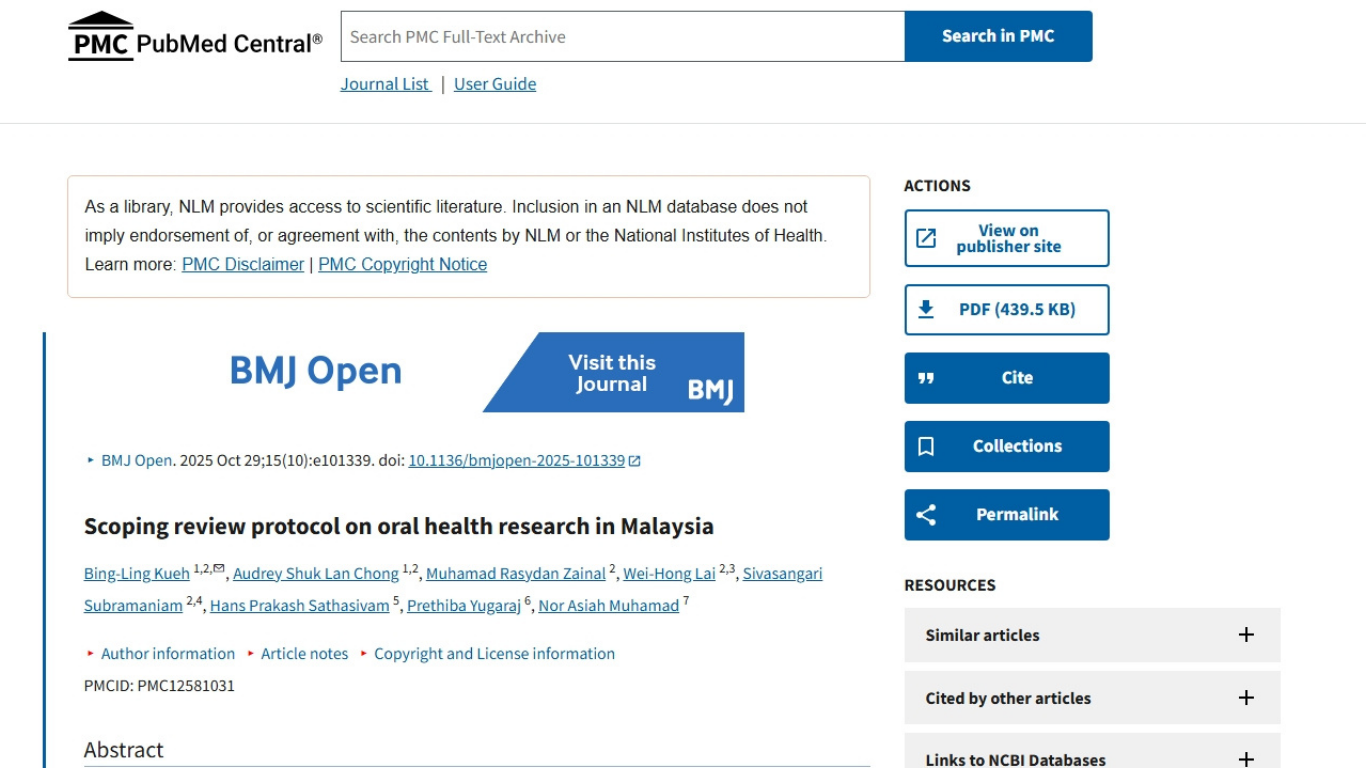Open the Journal List menu link

(385, 84)
